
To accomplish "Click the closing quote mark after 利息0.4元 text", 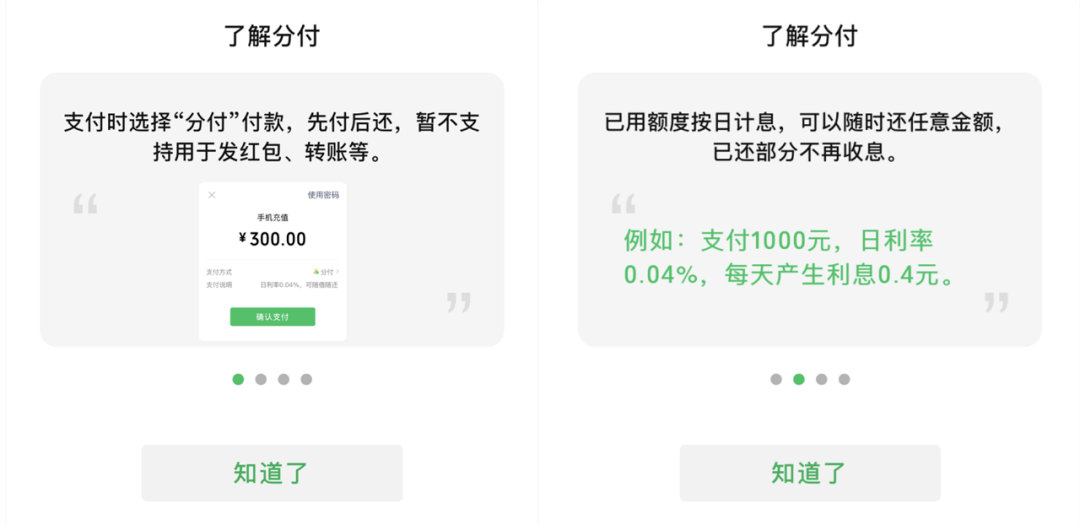I will coord(996,302).
